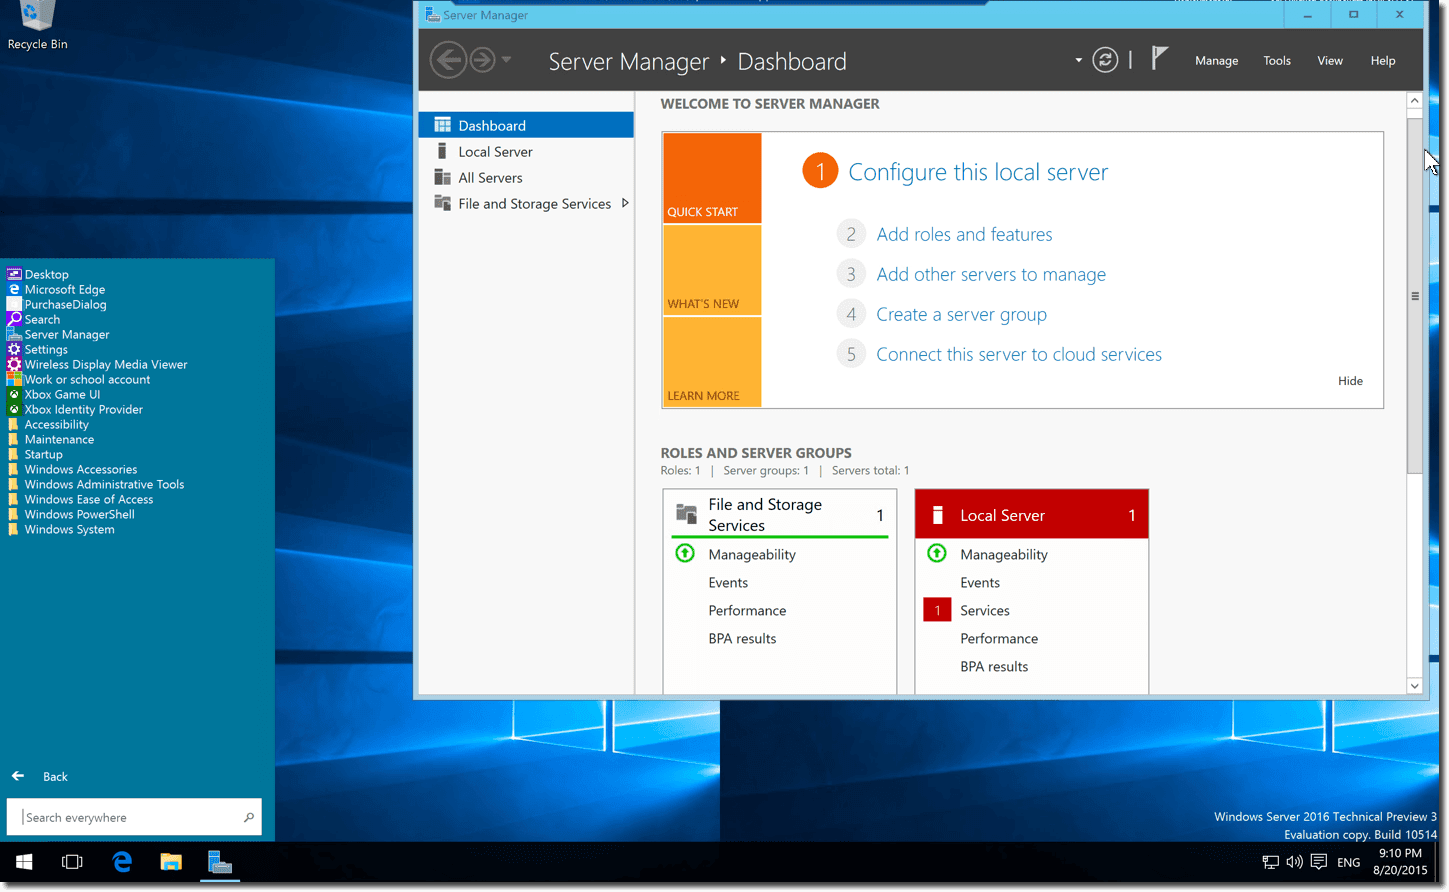This screenshot has height=892, width=1449.
Task: Open the Tools menu
Action: [x=1277, y=60]
